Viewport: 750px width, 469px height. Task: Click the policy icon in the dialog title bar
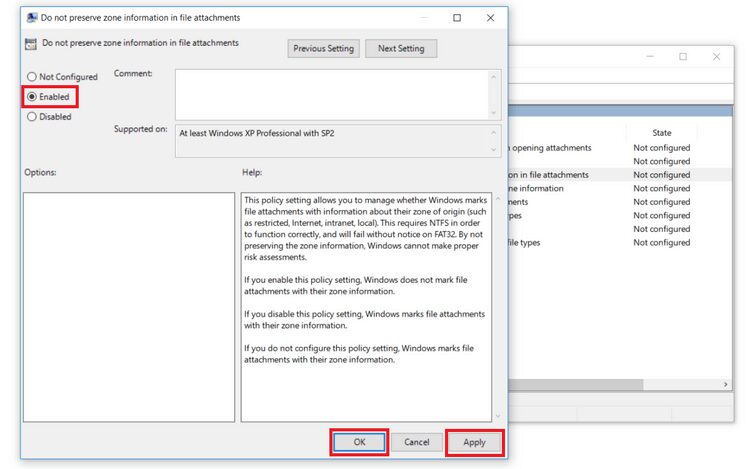(32, 18)
